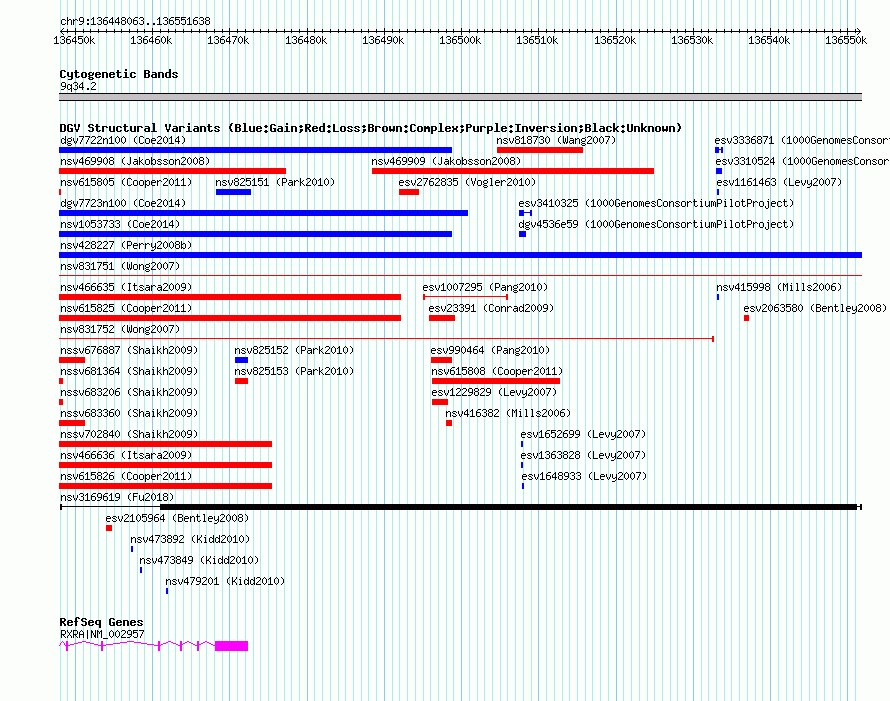Open nsv3169619 (Fu2018) variant
This screenshot has height=701, width=890.
pos(117,497)
